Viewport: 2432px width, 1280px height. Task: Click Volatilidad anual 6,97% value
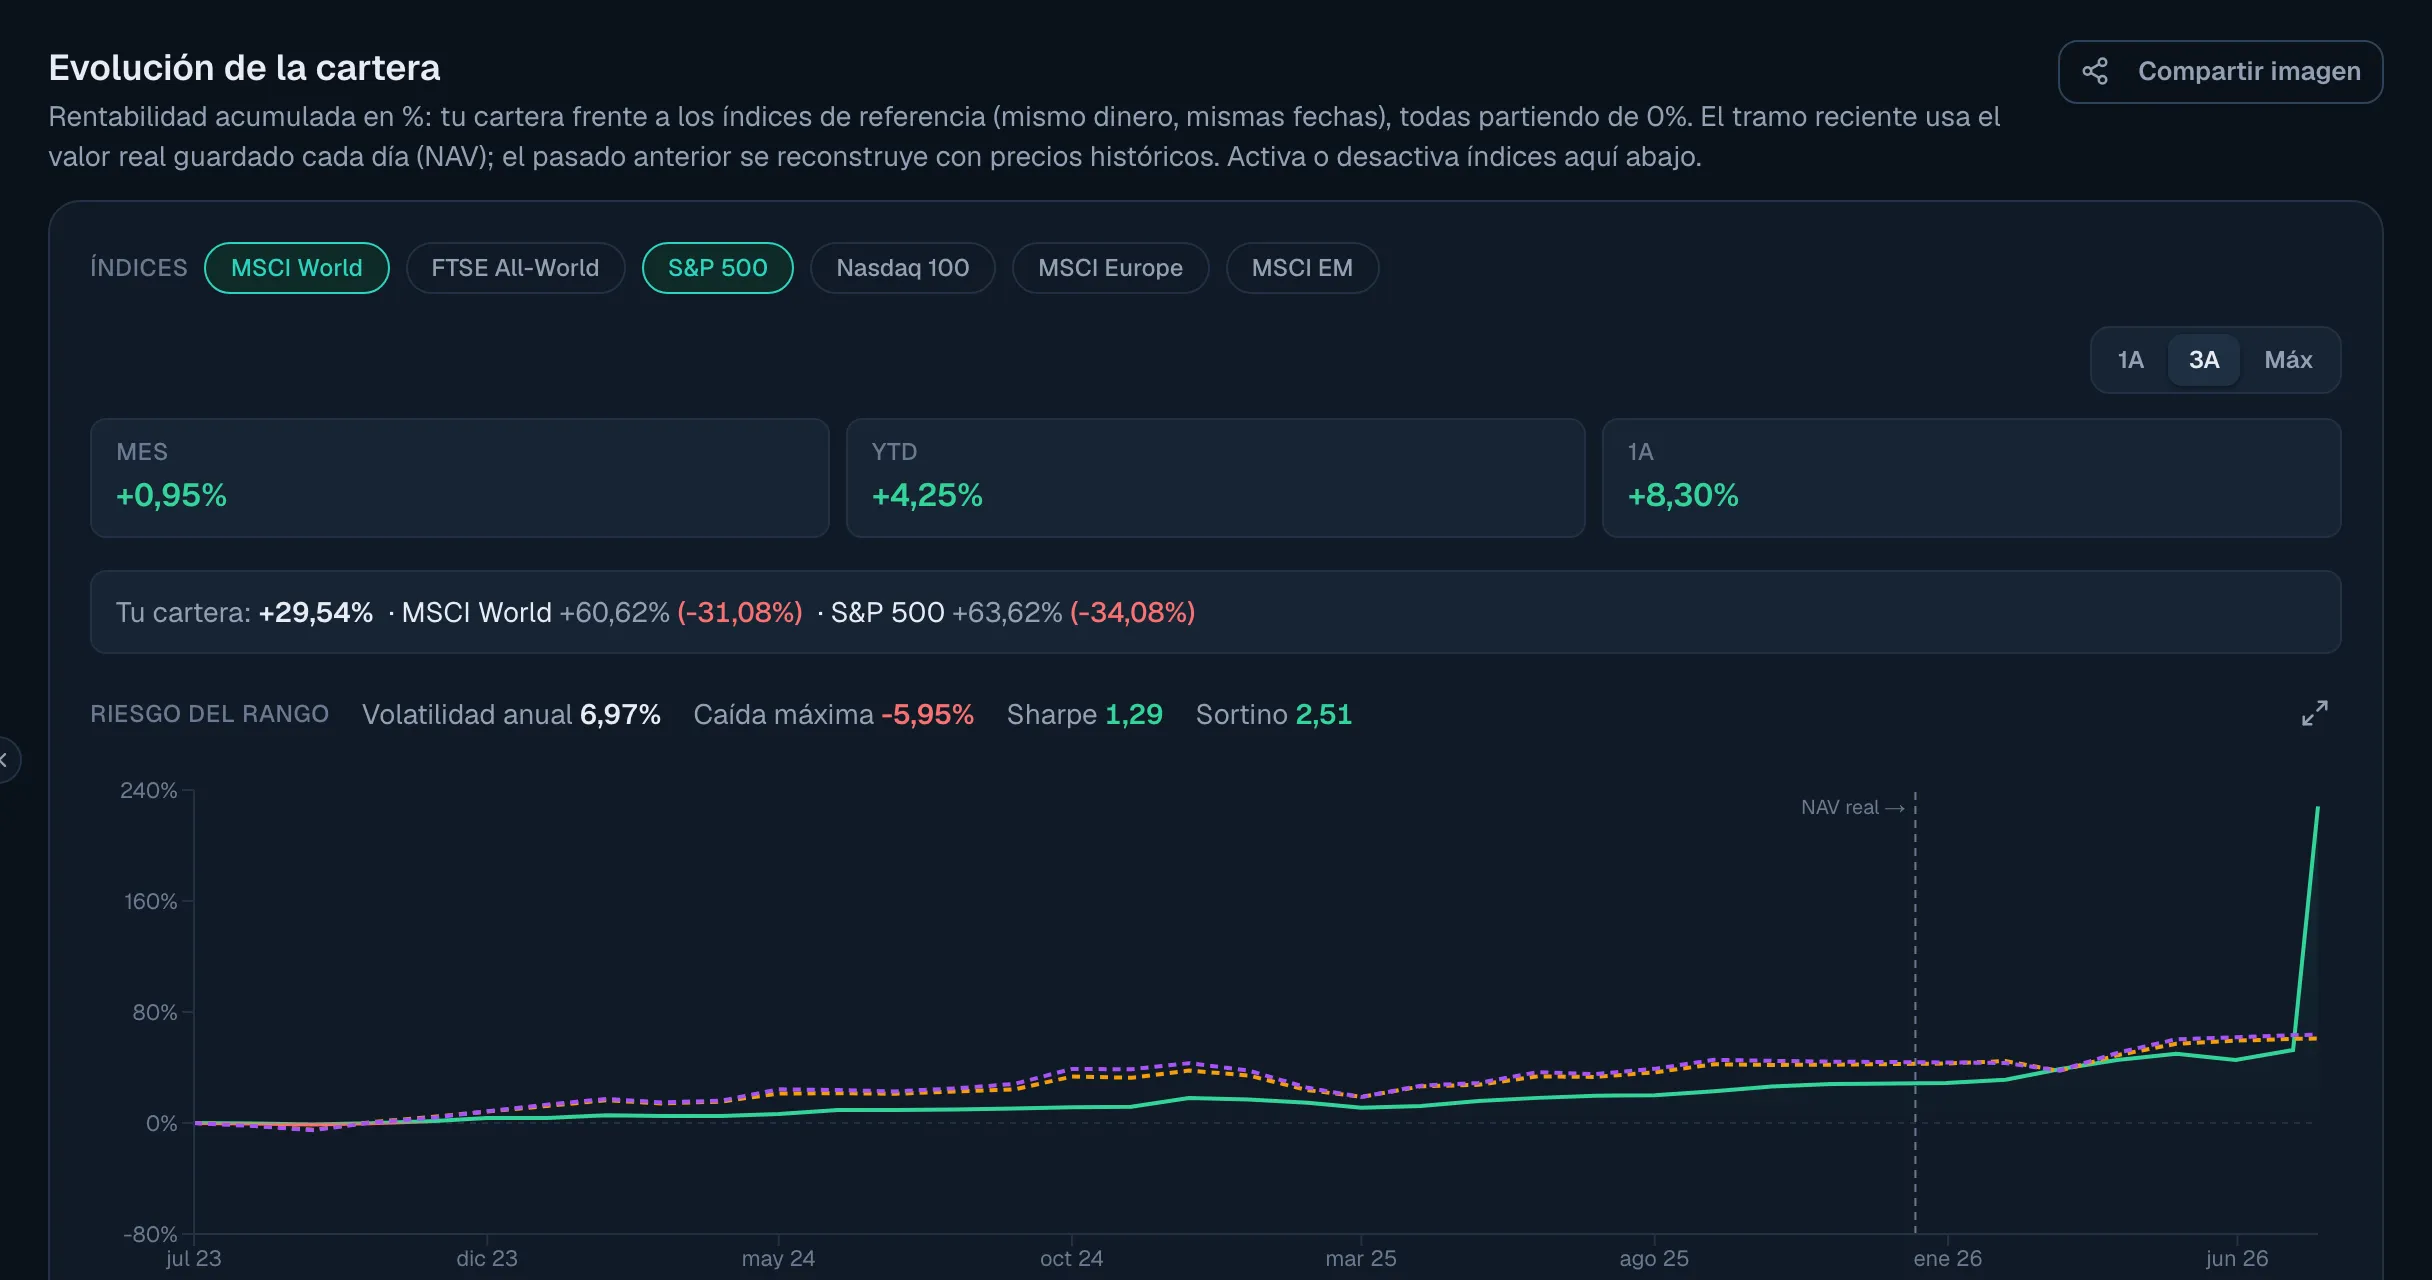point(620,714)
